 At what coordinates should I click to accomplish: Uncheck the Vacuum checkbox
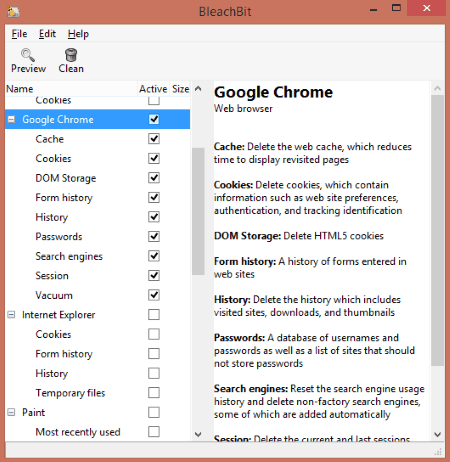coord(154,295)
